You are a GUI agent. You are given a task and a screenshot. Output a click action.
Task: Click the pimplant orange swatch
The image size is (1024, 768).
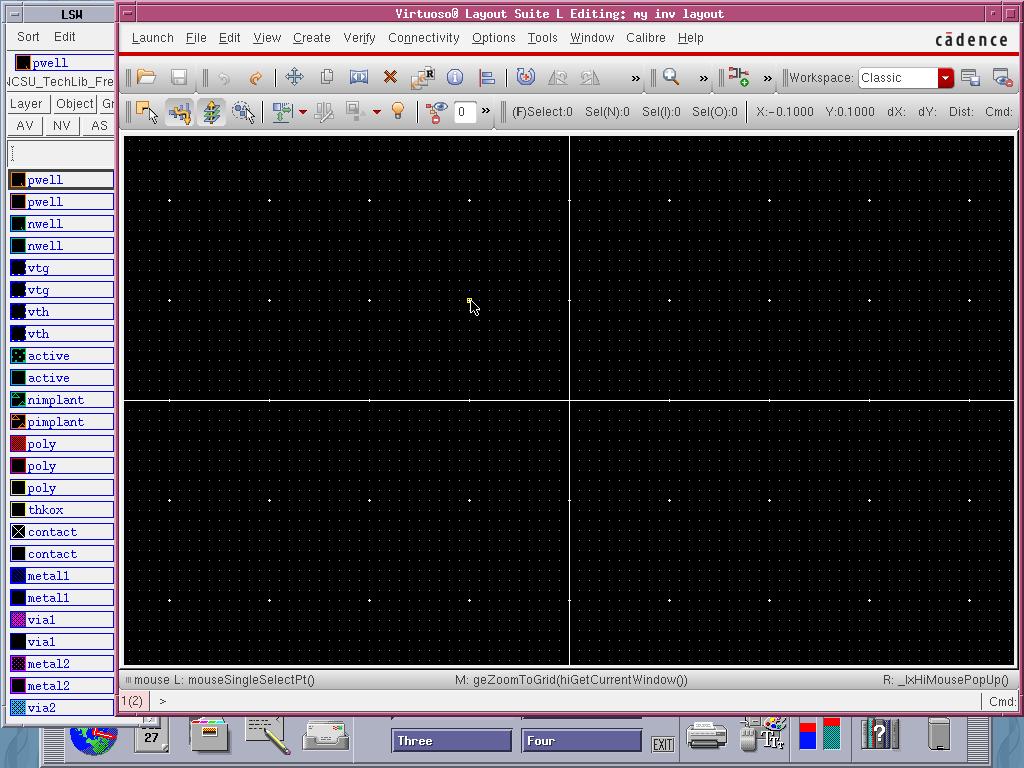tap(18, 422)
